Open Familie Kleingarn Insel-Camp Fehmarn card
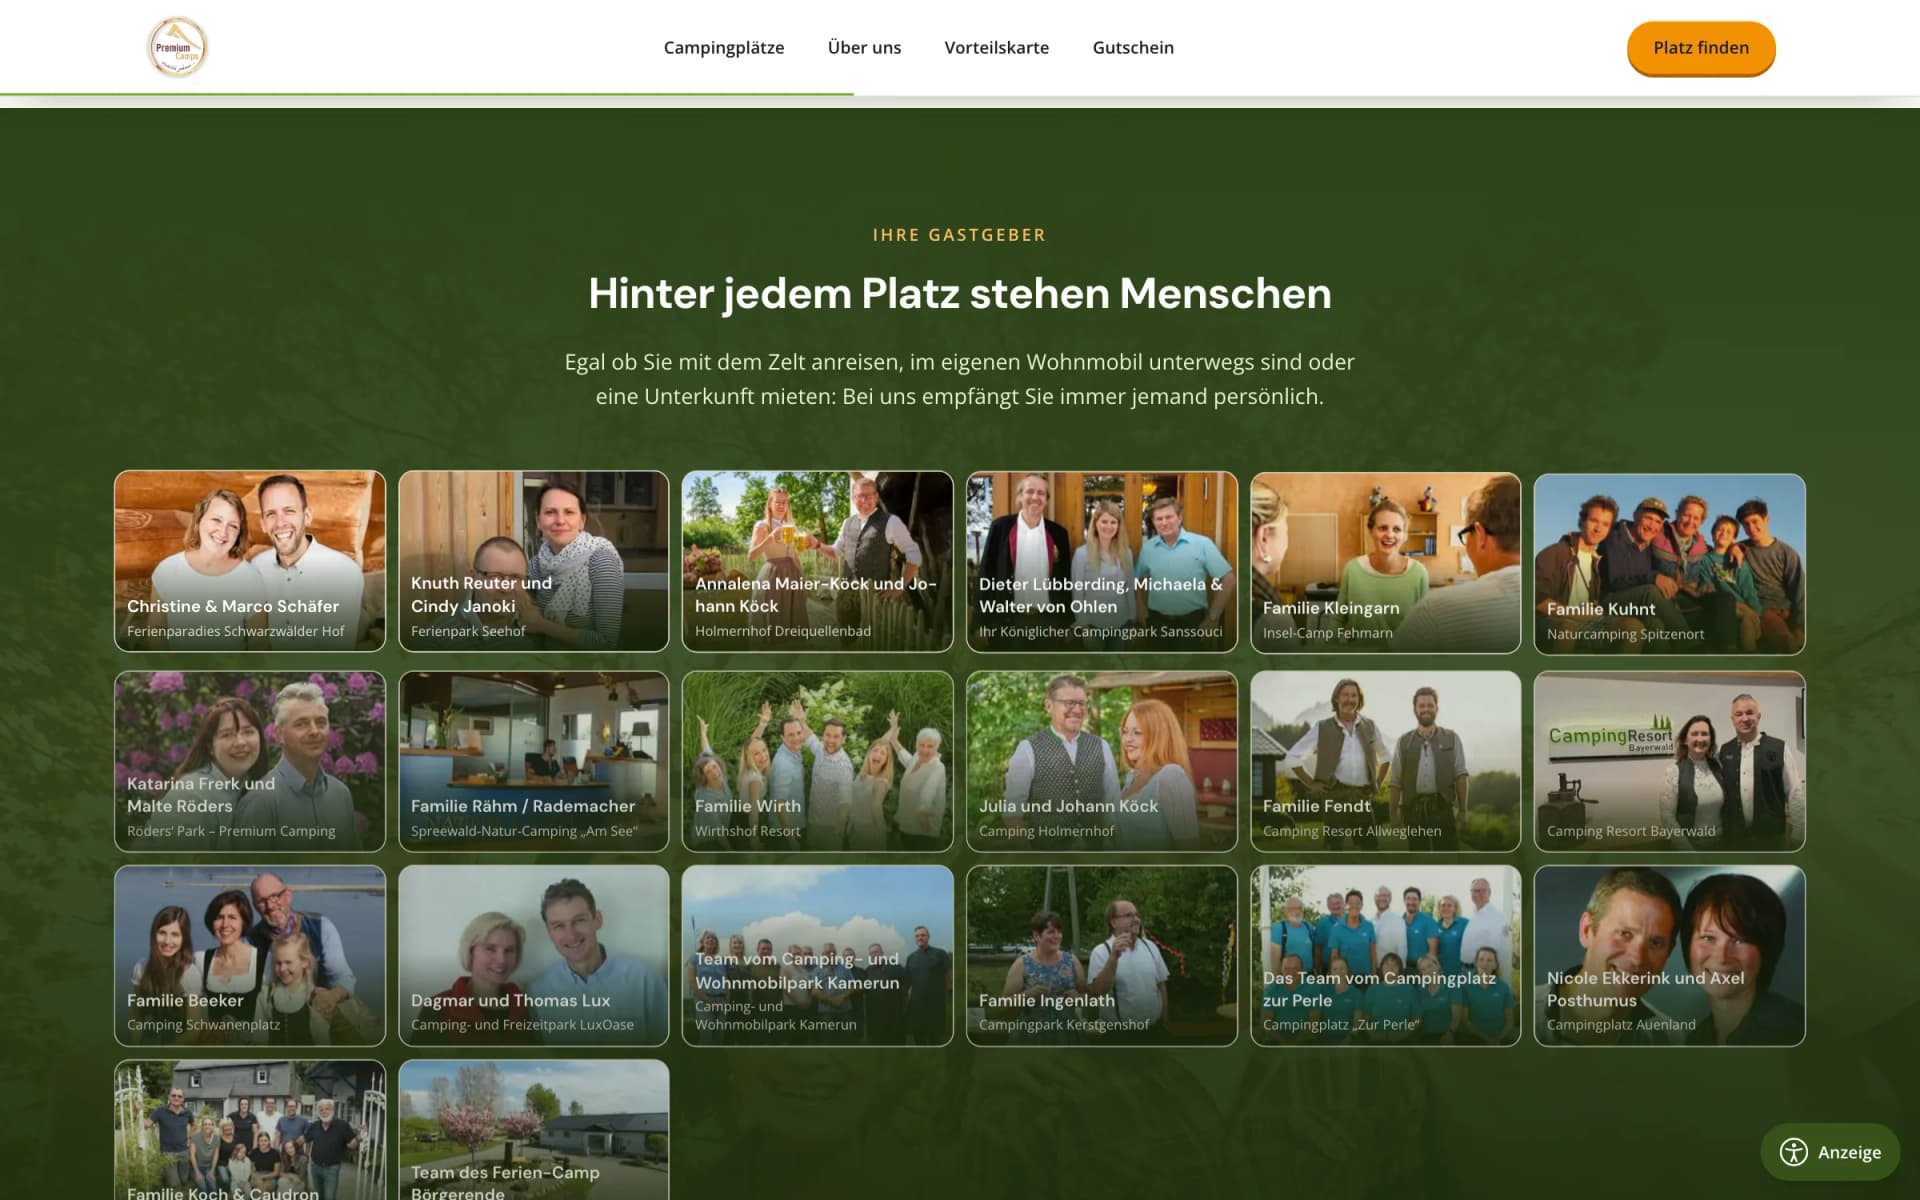The width and height of the screenshot is (1920, 1200). tap(1386, 563)
